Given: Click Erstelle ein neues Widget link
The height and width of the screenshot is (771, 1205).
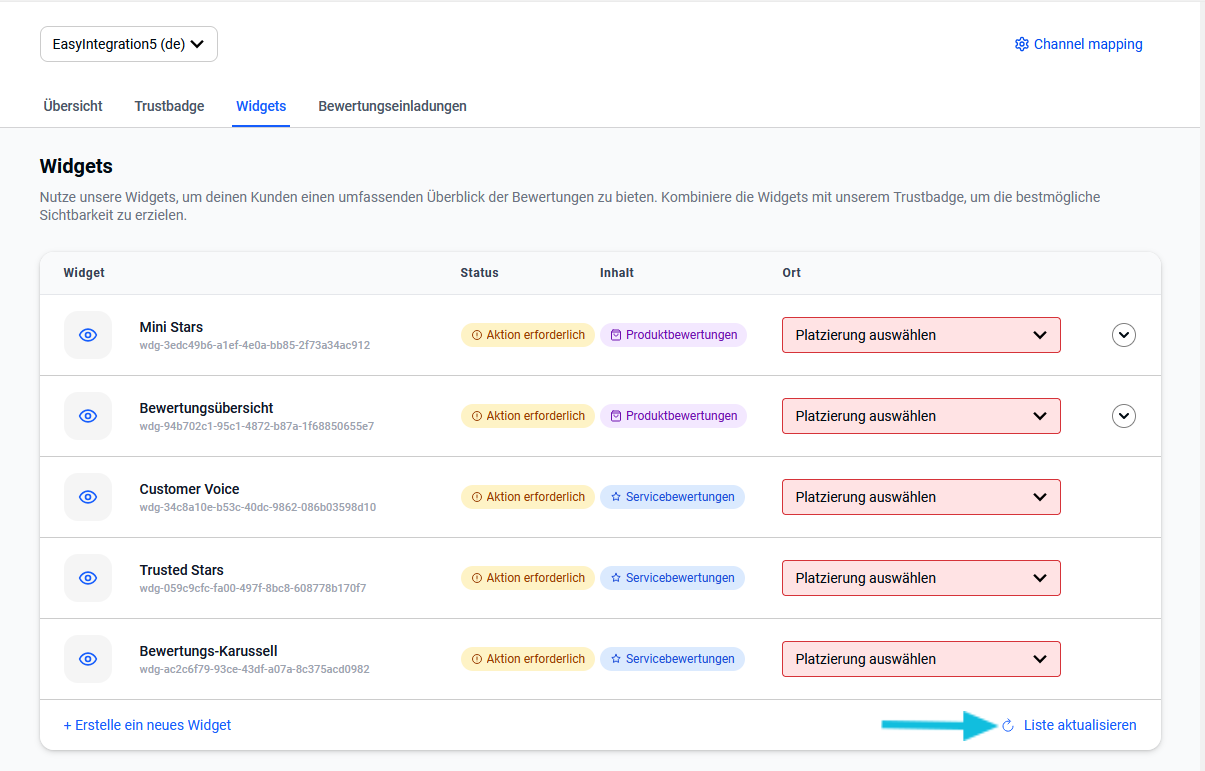Looking at the screenshot, I should (x=147, y=725).
